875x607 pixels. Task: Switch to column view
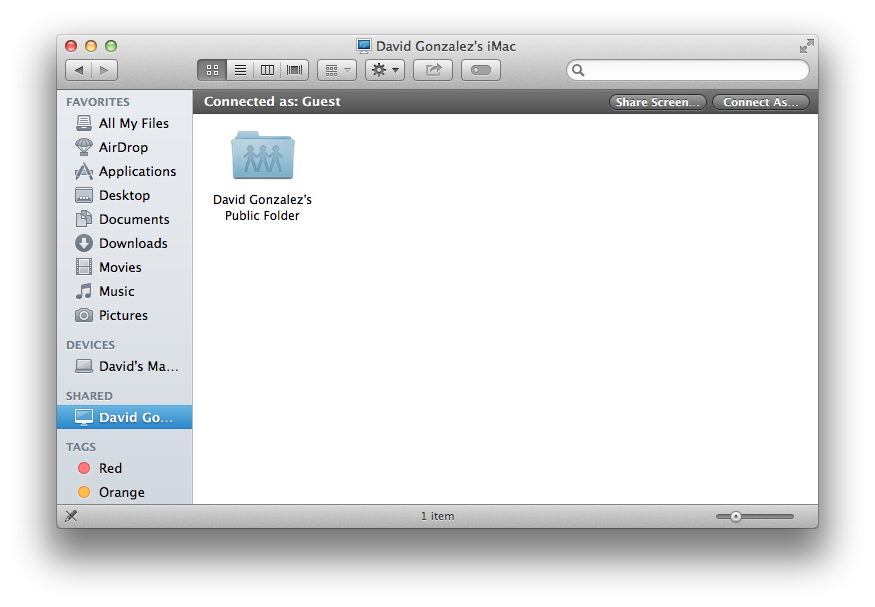(267, 70)
